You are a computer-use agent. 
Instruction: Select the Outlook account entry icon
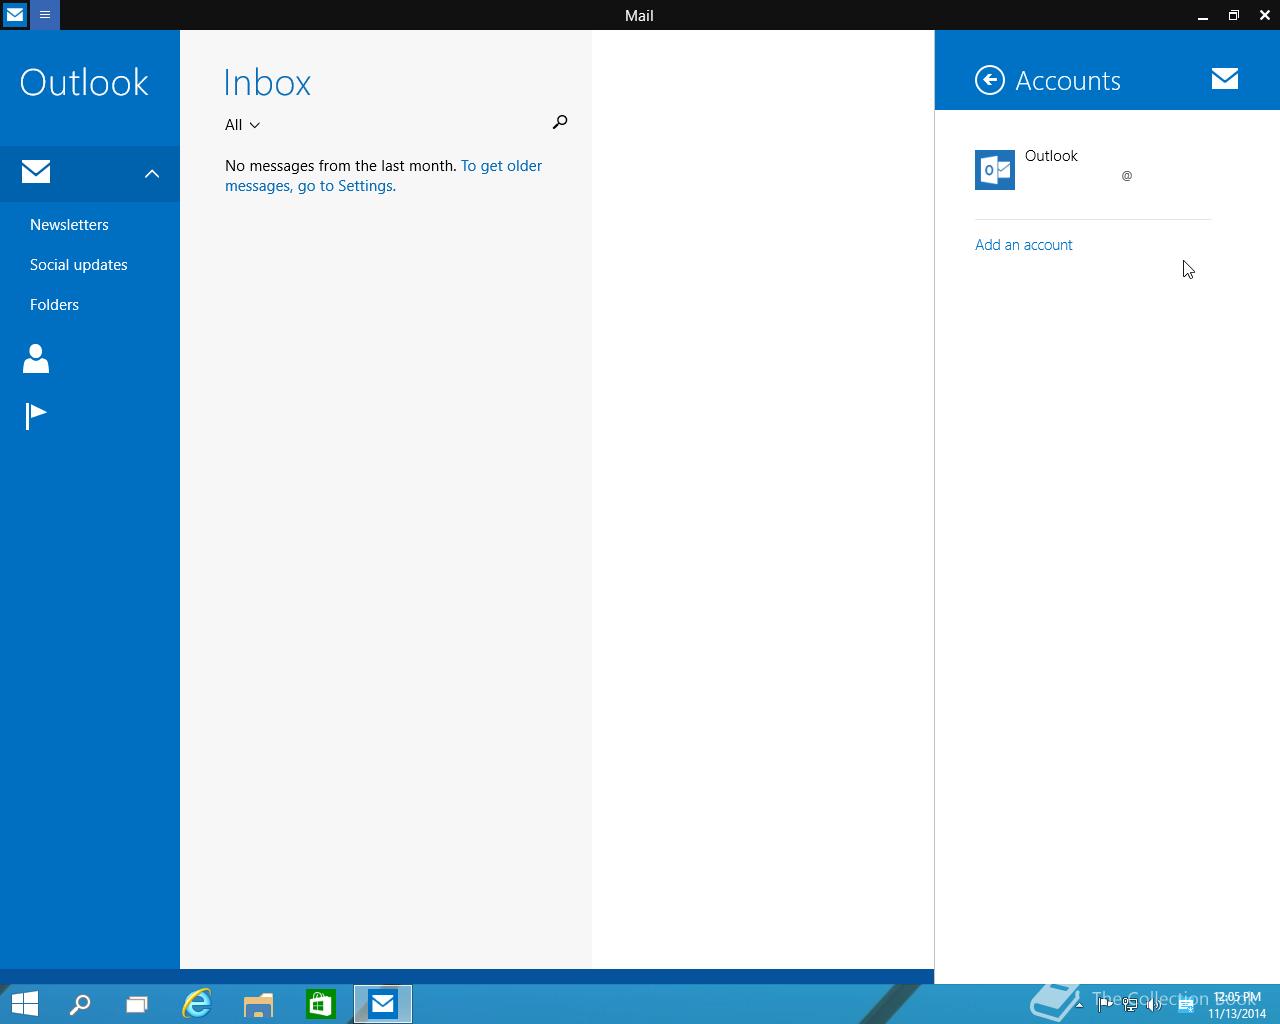(995, 170)
